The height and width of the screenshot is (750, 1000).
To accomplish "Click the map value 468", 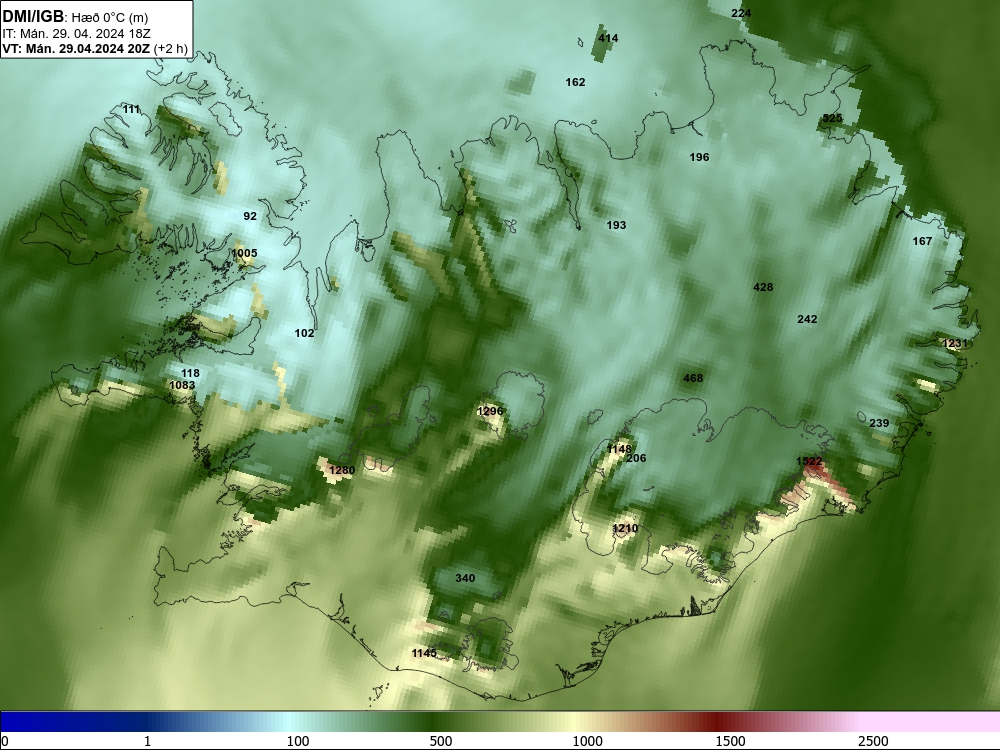I will [693, 379].
